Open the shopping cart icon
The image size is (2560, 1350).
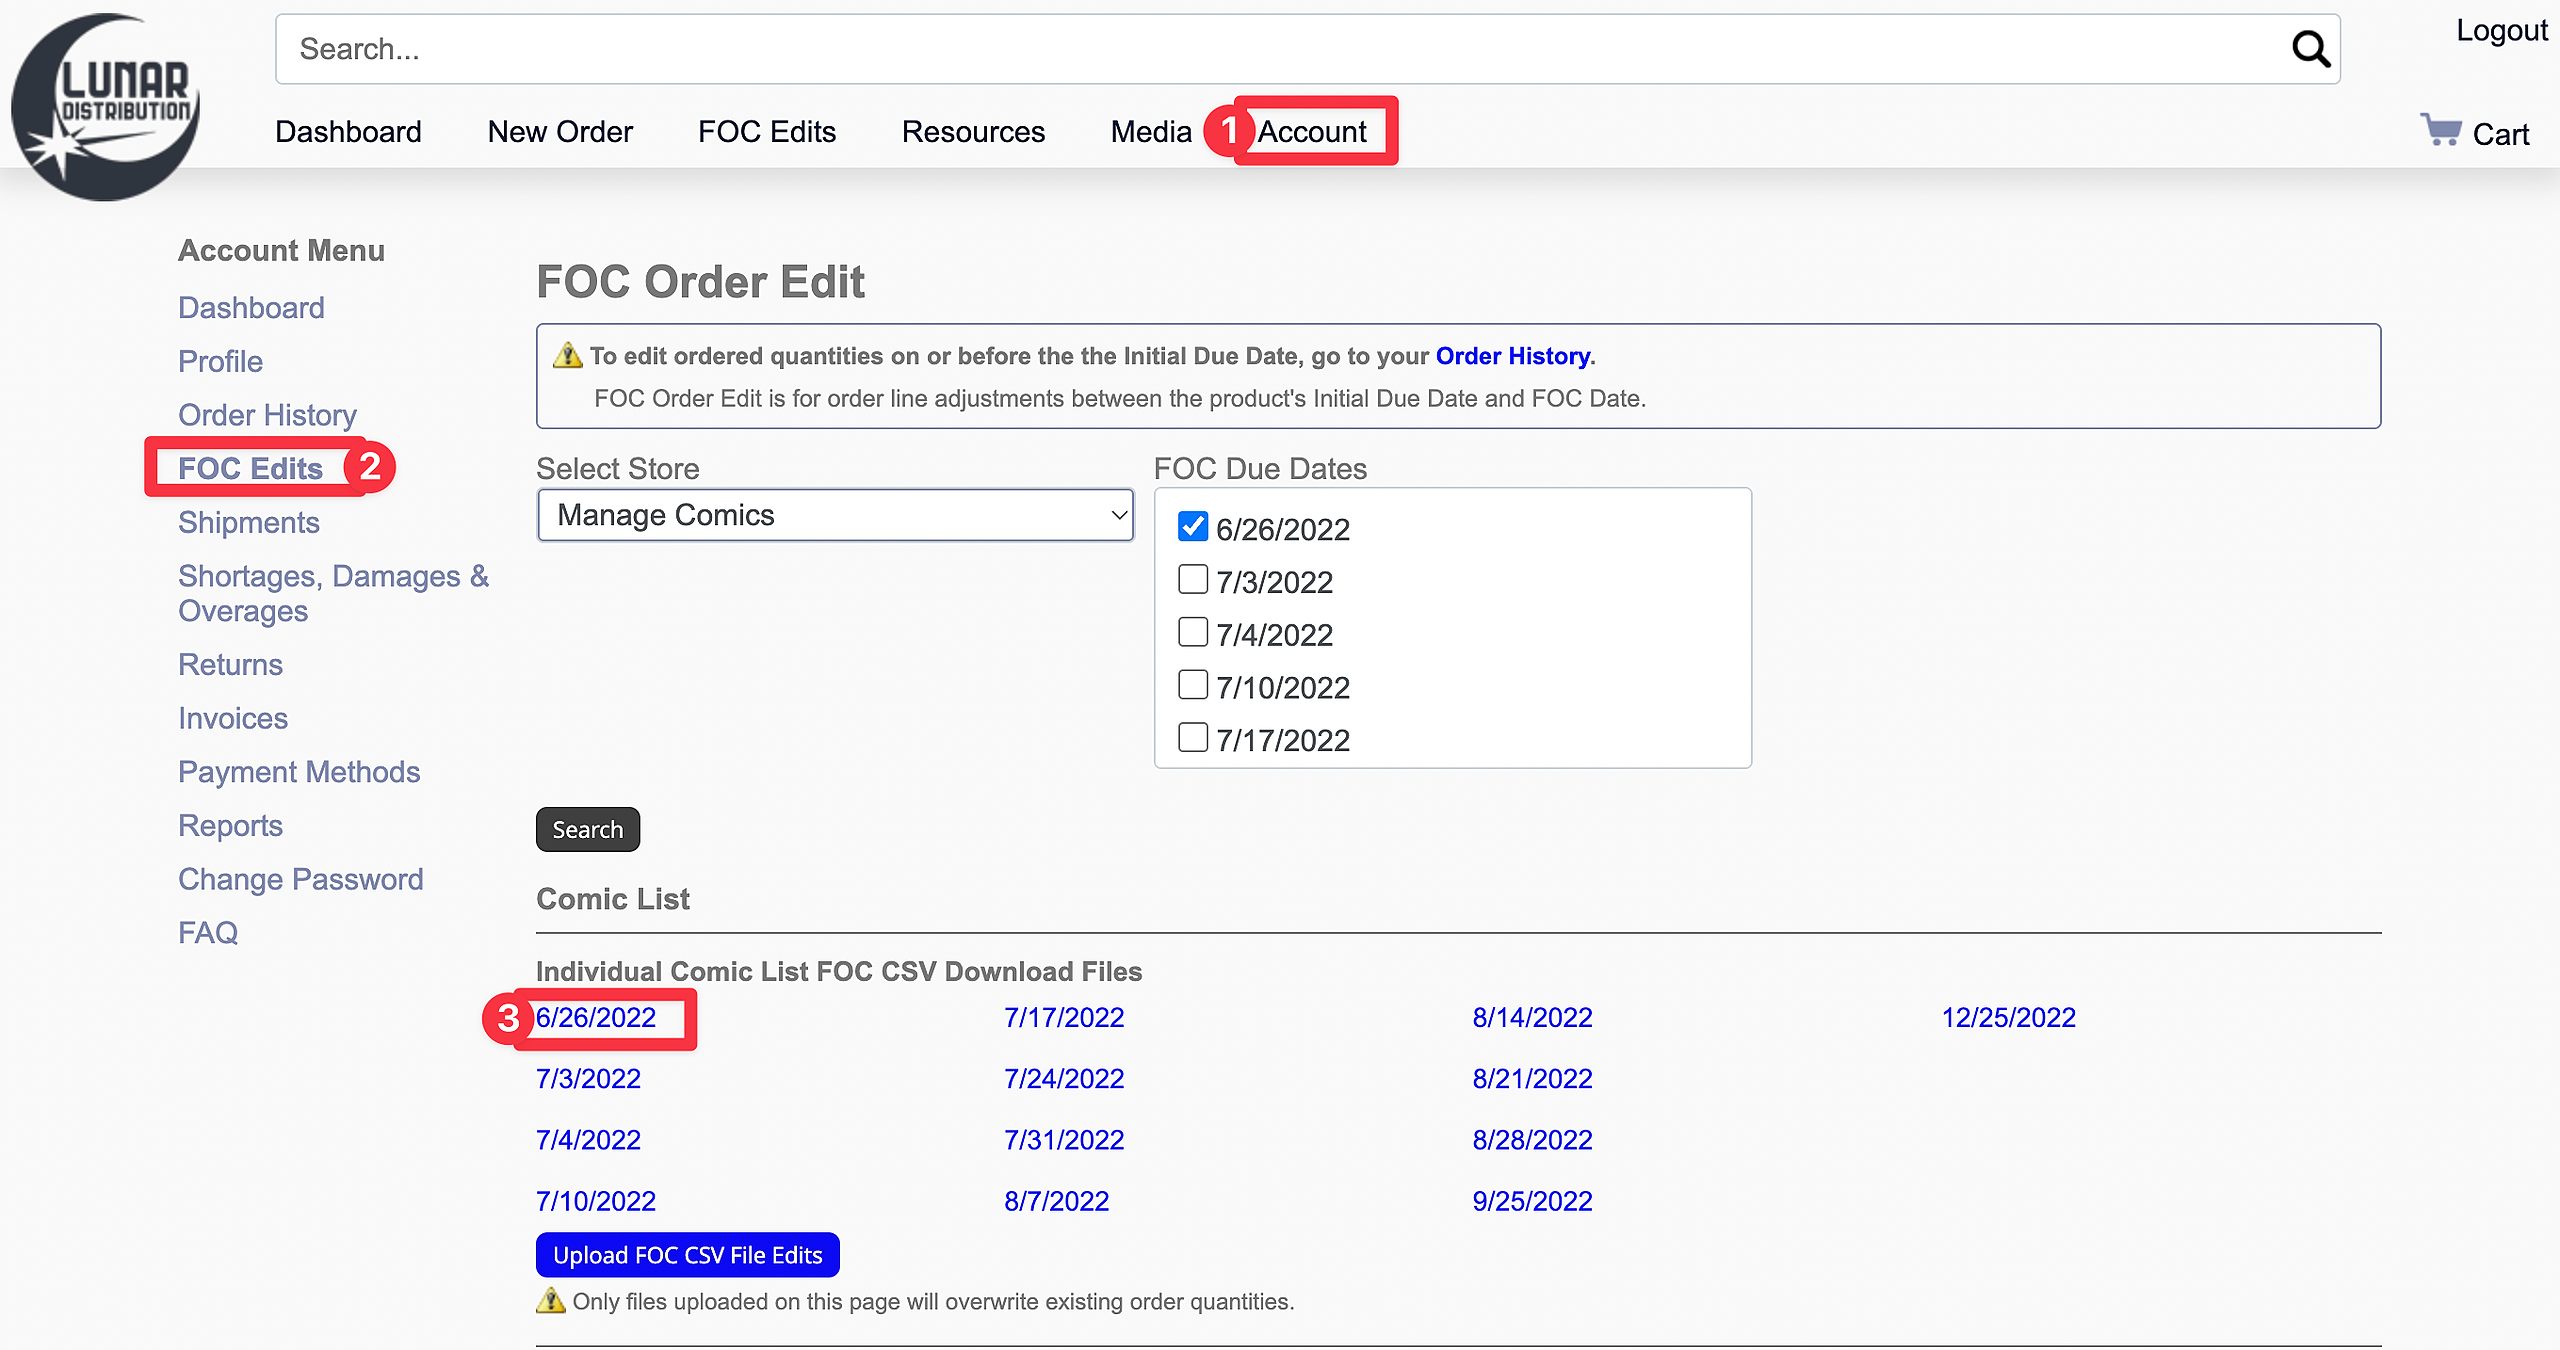pos(2441,131)
